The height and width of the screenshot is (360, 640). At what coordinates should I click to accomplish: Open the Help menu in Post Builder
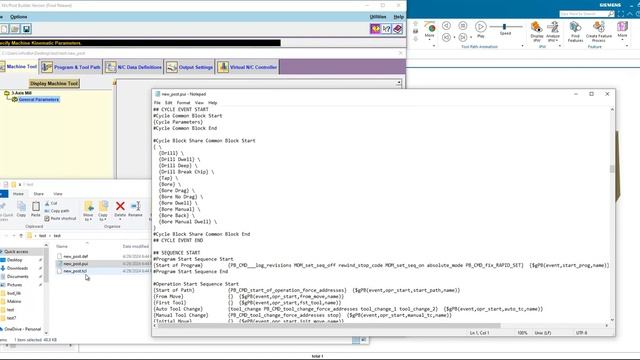tap(398, 17)
